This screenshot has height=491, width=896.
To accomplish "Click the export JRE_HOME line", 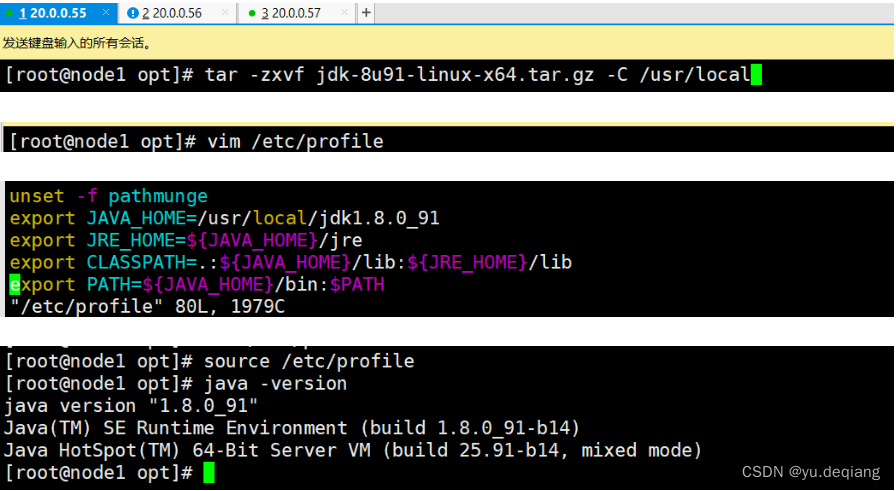I will tap(186, 240).
